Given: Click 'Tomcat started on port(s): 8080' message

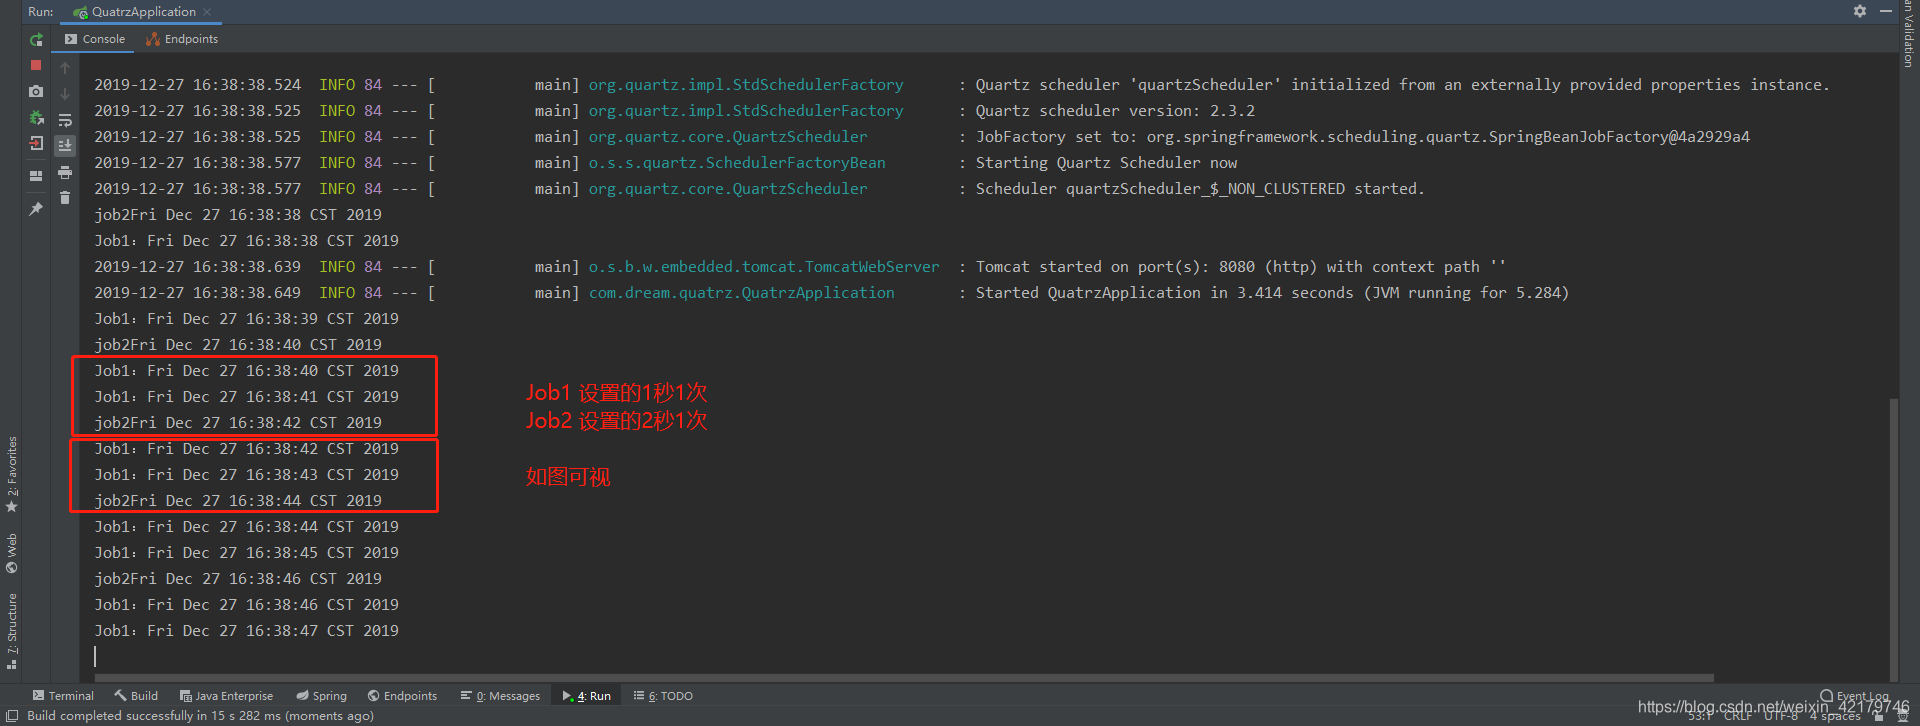Looking at the screenshot, I should (1241, 267).
